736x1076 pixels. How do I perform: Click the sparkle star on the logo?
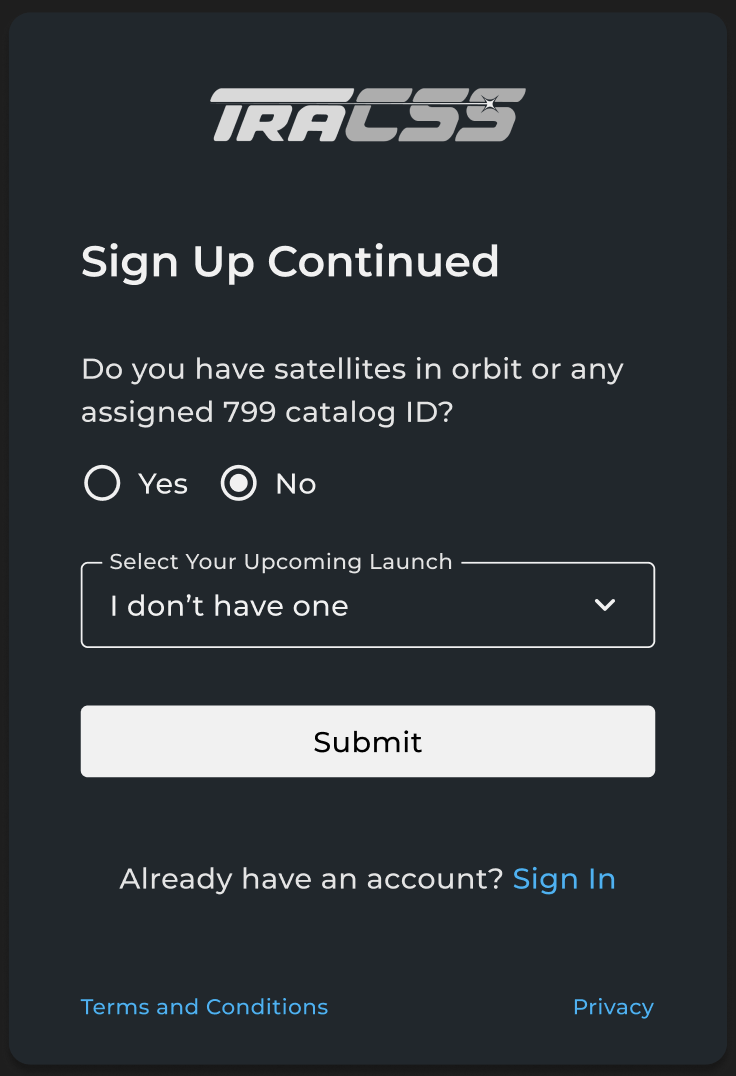tap(489, 104)
